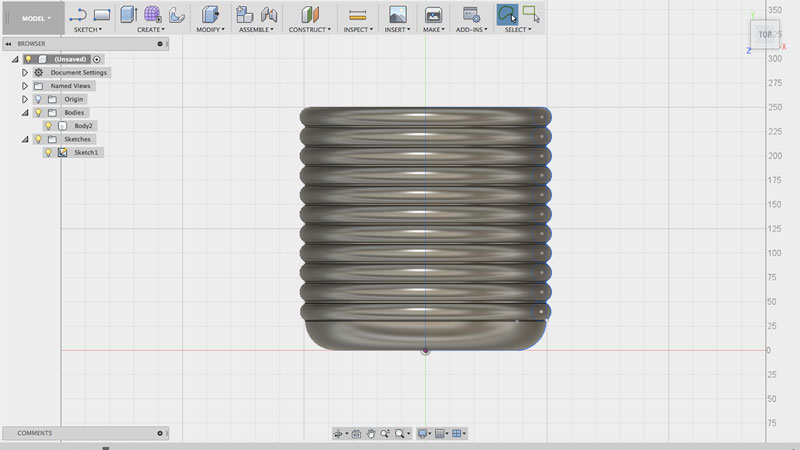Expand the Document Settings node

(25, 73)
